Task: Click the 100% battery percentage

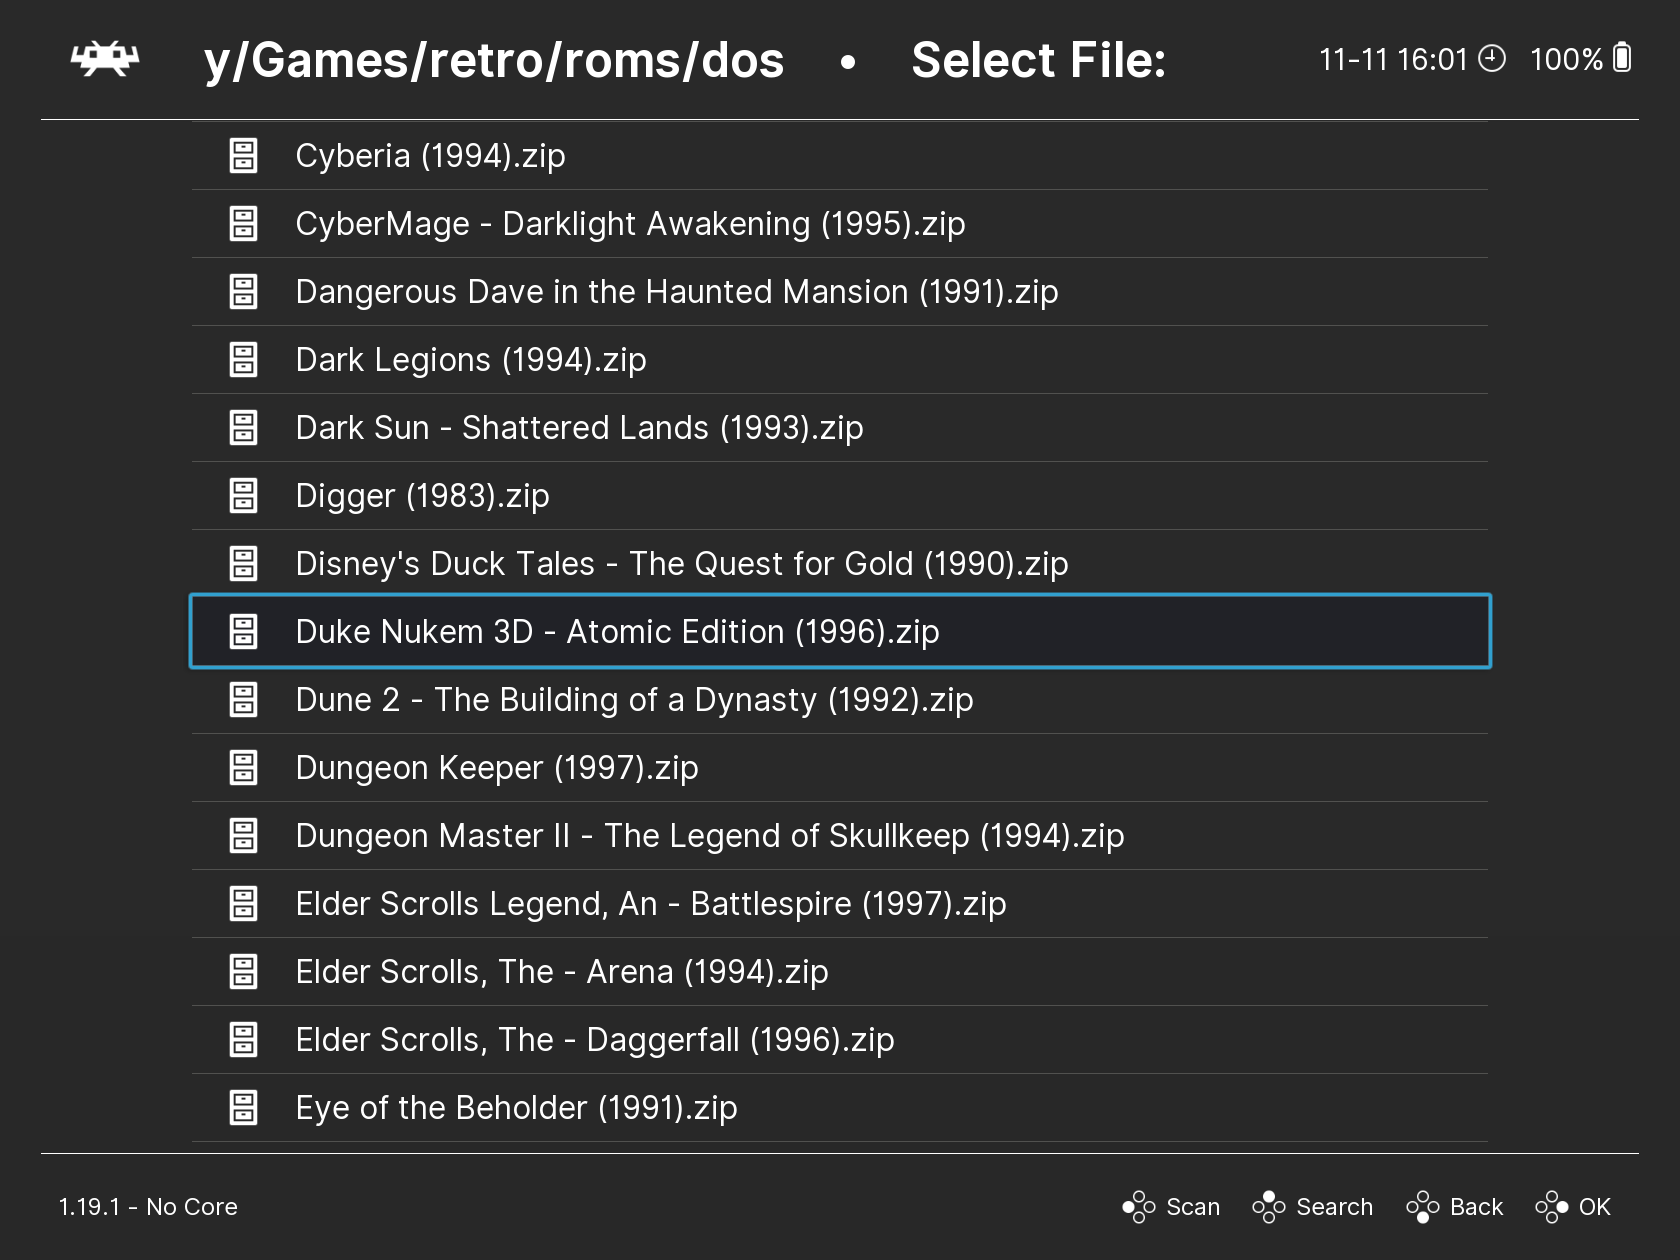Action: [x=1566, y=60]
